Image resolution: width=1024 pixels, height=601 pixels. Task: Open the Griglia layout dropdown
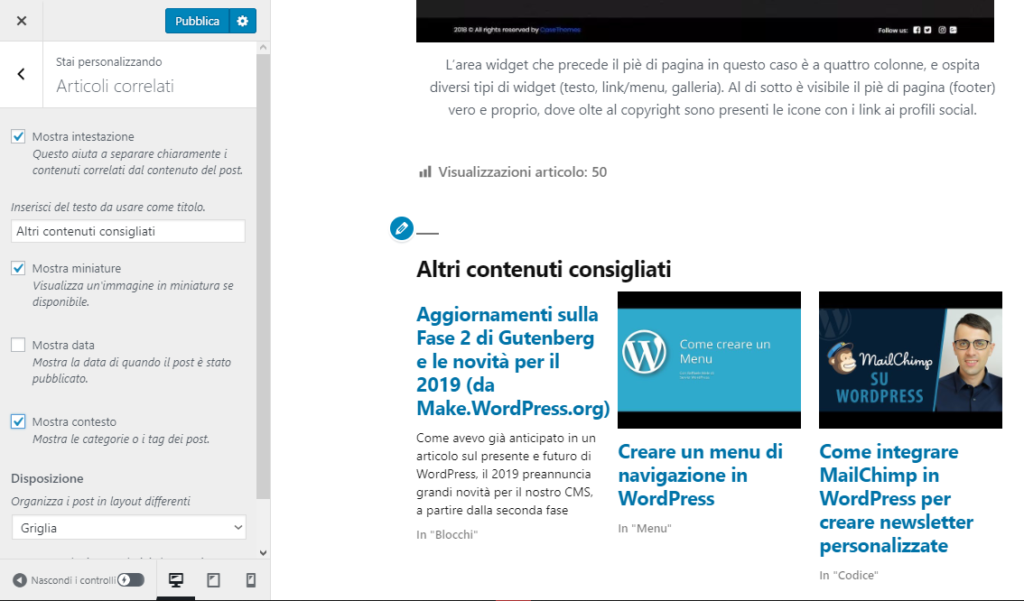[128, 527]
